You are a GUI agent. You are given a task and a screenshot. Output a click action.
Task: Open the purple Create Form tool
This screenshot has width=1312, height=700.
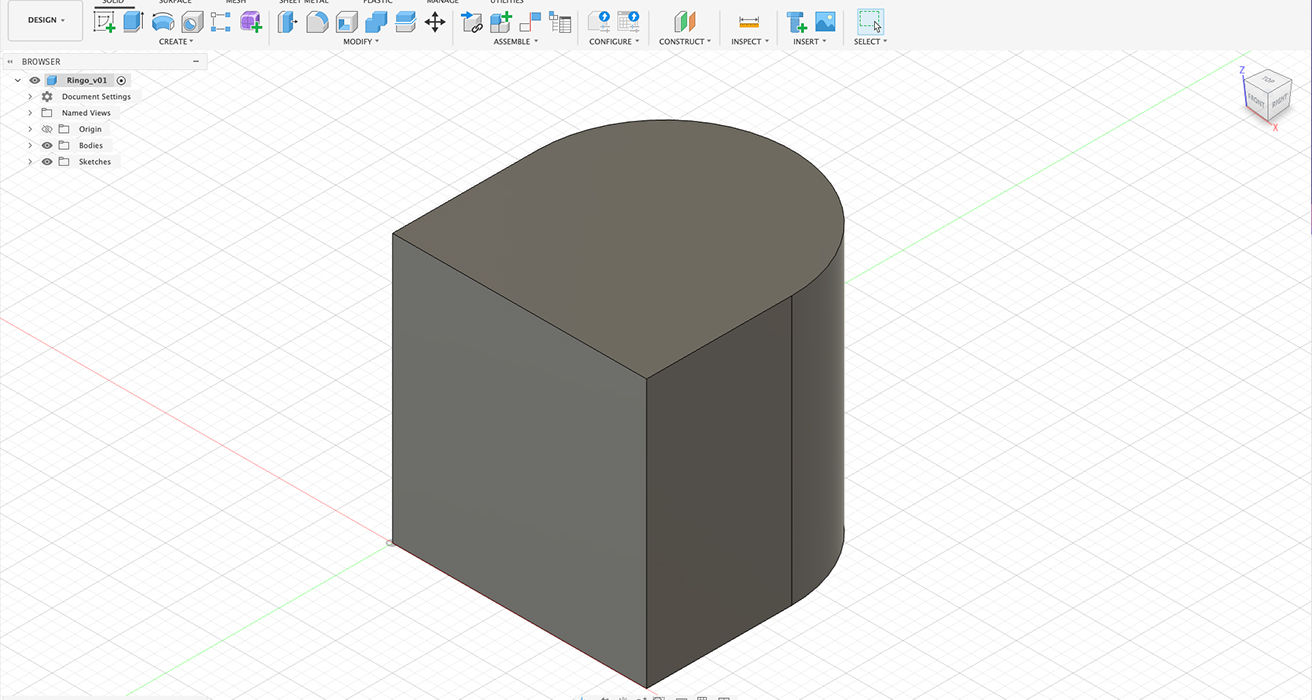click(251, 21)
